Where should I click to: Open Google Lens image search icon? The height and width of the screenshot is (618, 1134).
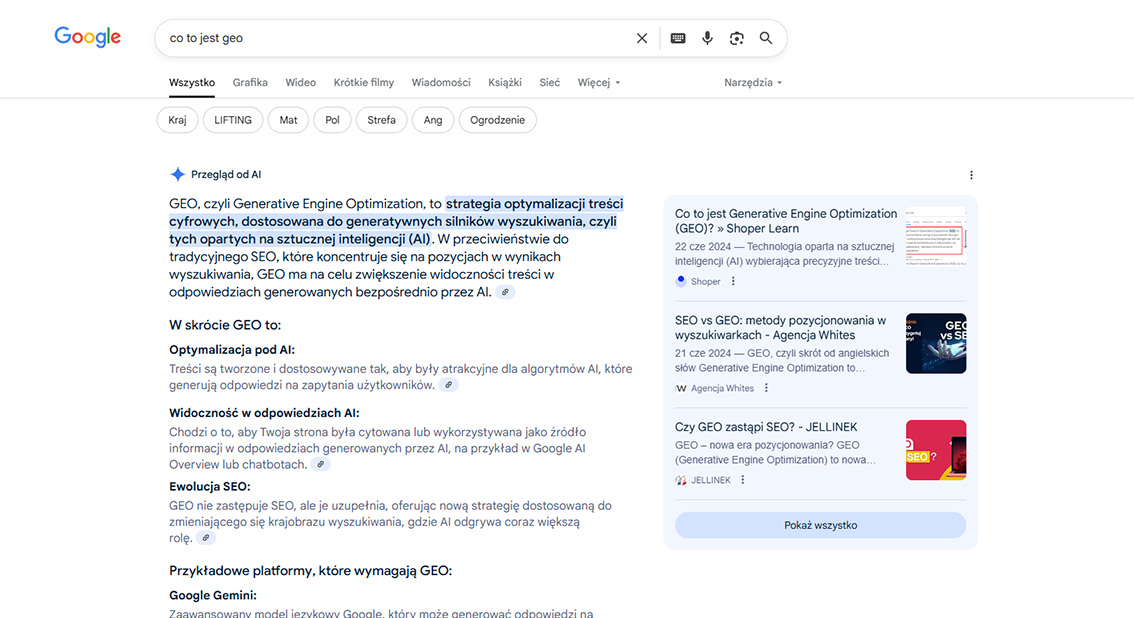tap(737, 38)
